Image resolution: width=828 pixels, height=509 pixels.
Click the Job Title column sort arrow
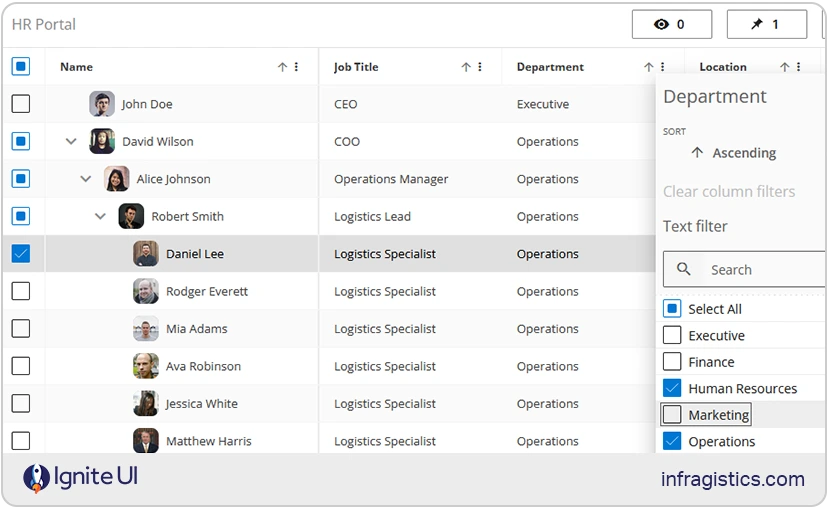tap(466, 67)
